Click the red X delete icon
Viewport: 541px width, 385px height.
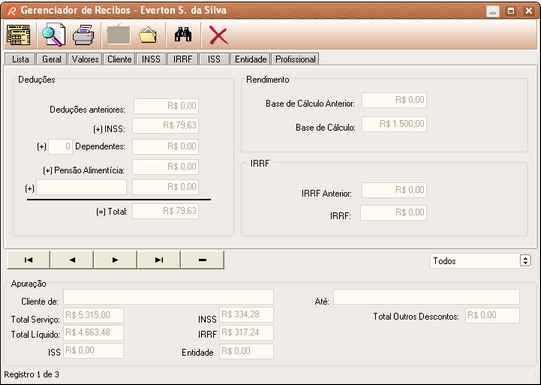tap(218, 36)
